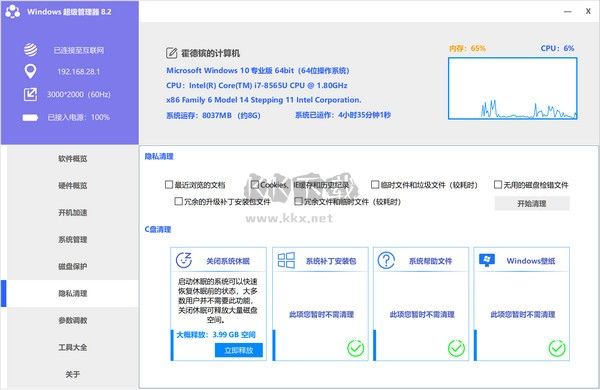The image size is (600, 390).
Task: Open 参数调教 sidebar section
Action: (73, 320)
